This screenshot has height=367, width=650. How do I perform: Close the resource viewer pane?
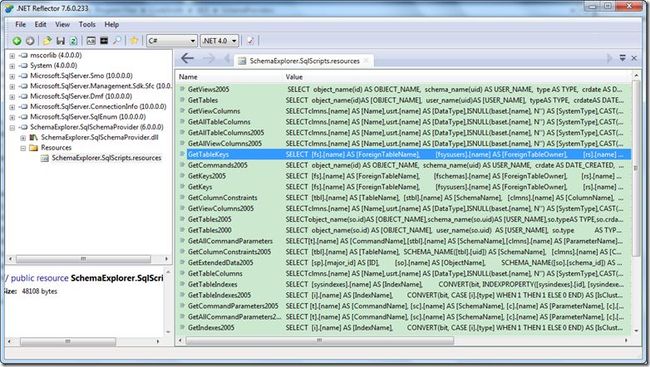[634, 58]
